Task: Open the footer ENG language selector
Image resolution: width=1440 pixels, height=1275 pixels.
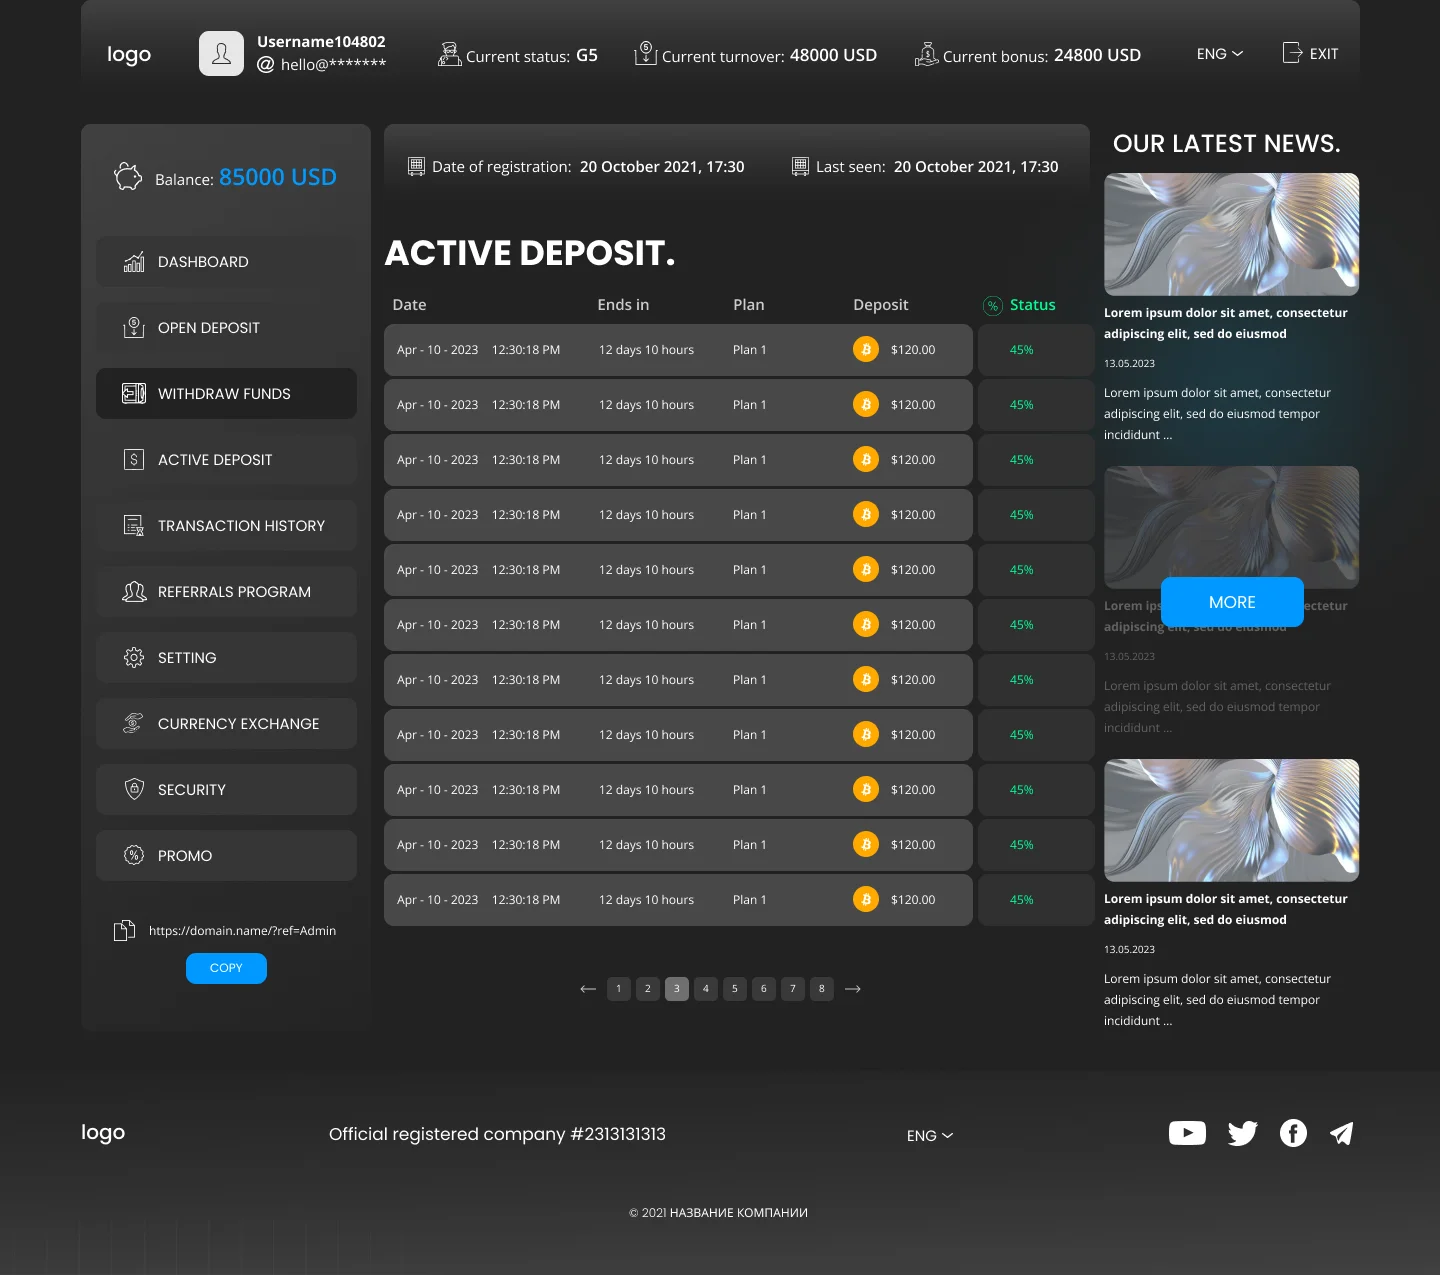Action: pos(929,1136)
